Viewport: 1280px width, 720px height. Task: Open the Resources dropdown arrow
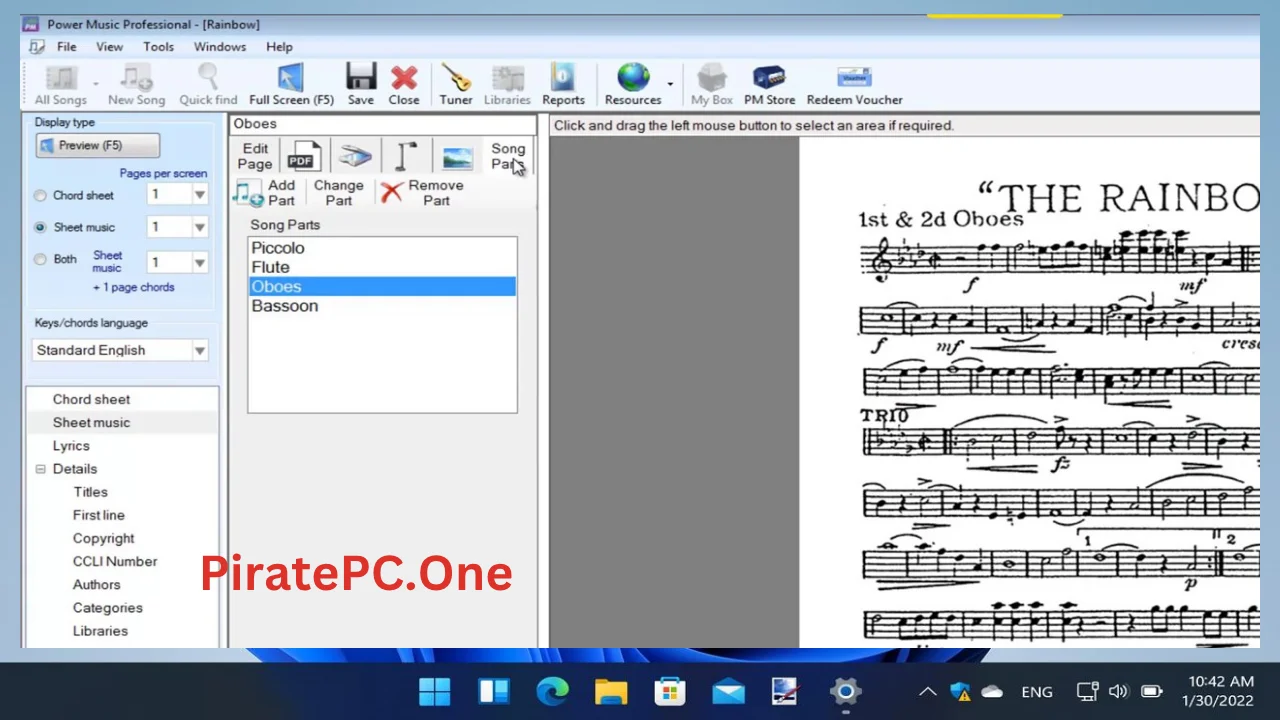point(670,85)
